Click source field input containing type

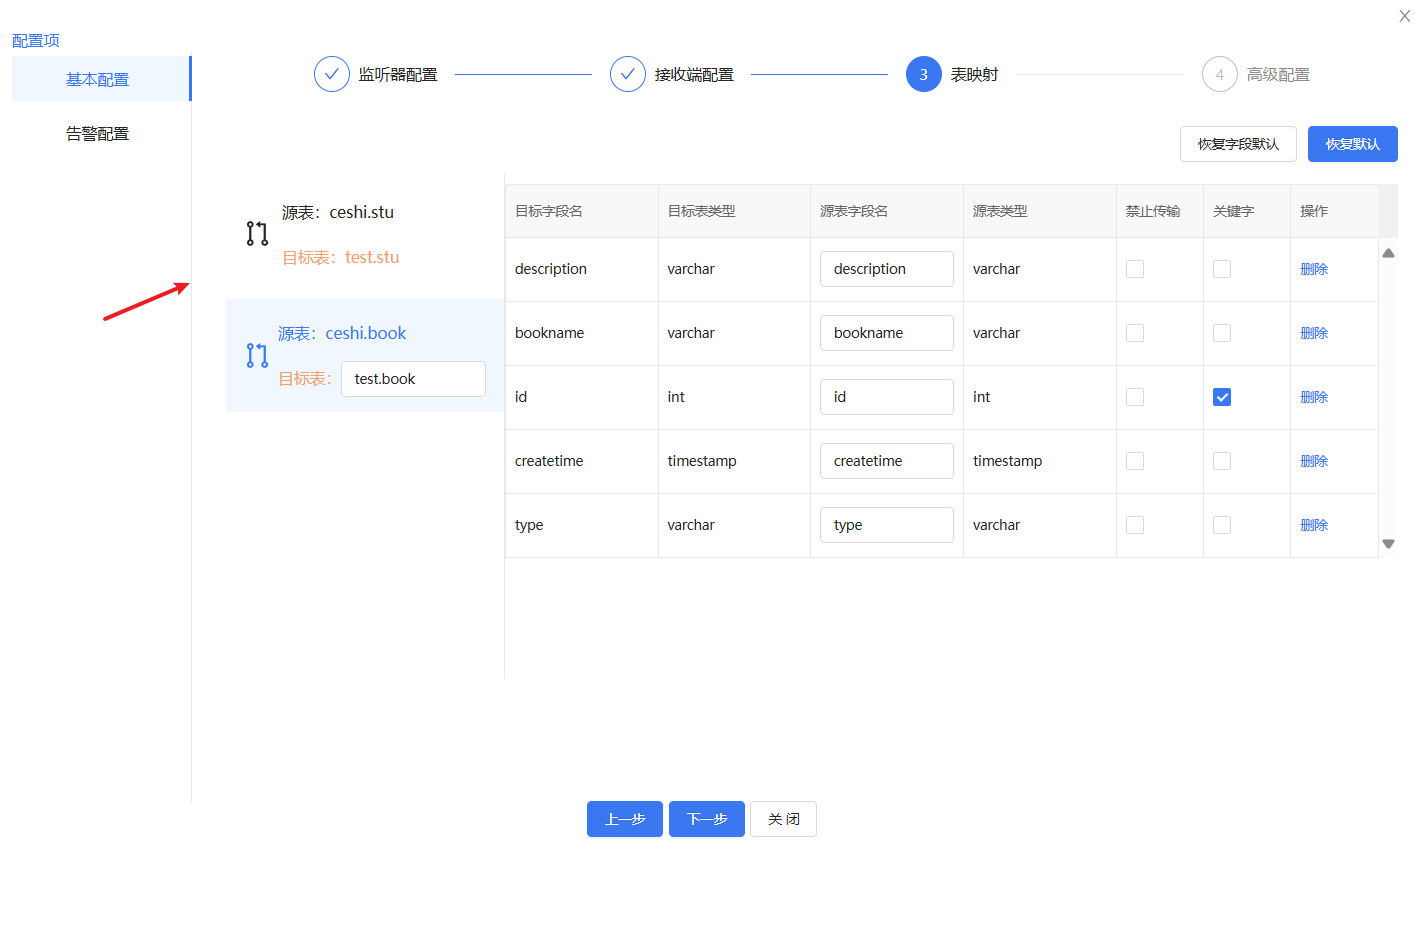[887, 525]
